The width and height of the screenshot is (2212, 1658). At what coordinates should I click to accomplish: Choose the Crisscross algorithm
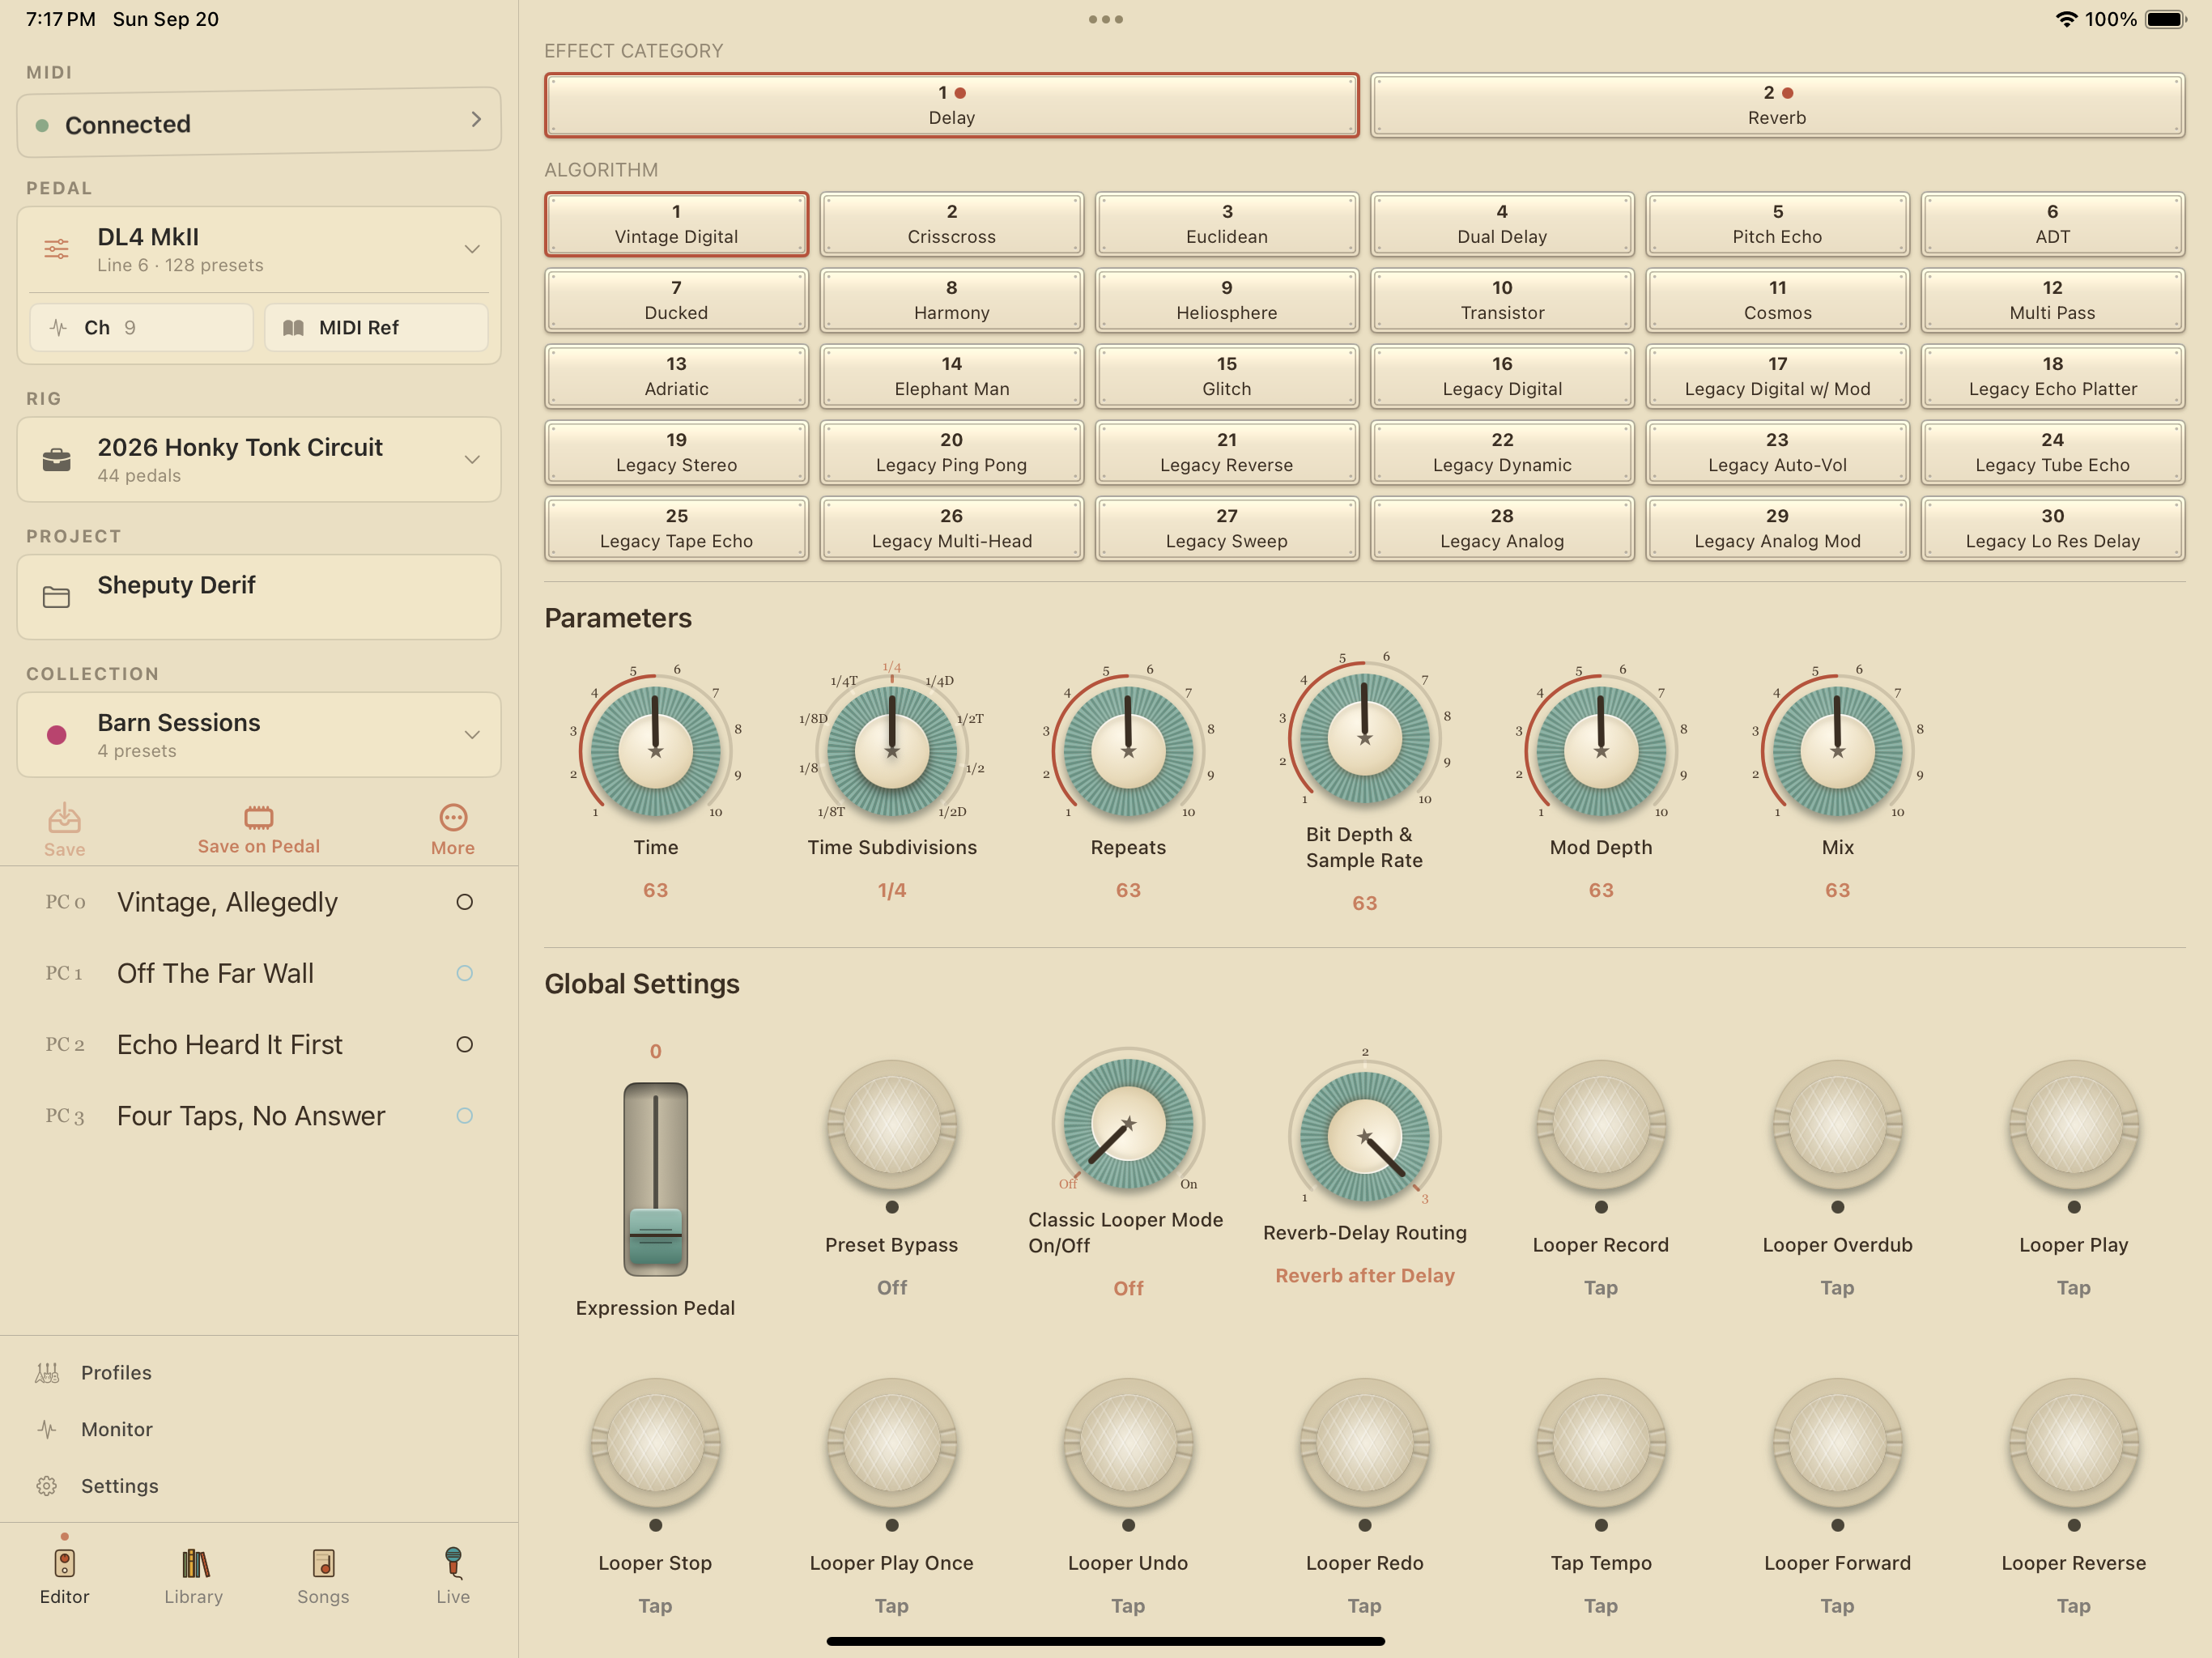pos(952,224)
